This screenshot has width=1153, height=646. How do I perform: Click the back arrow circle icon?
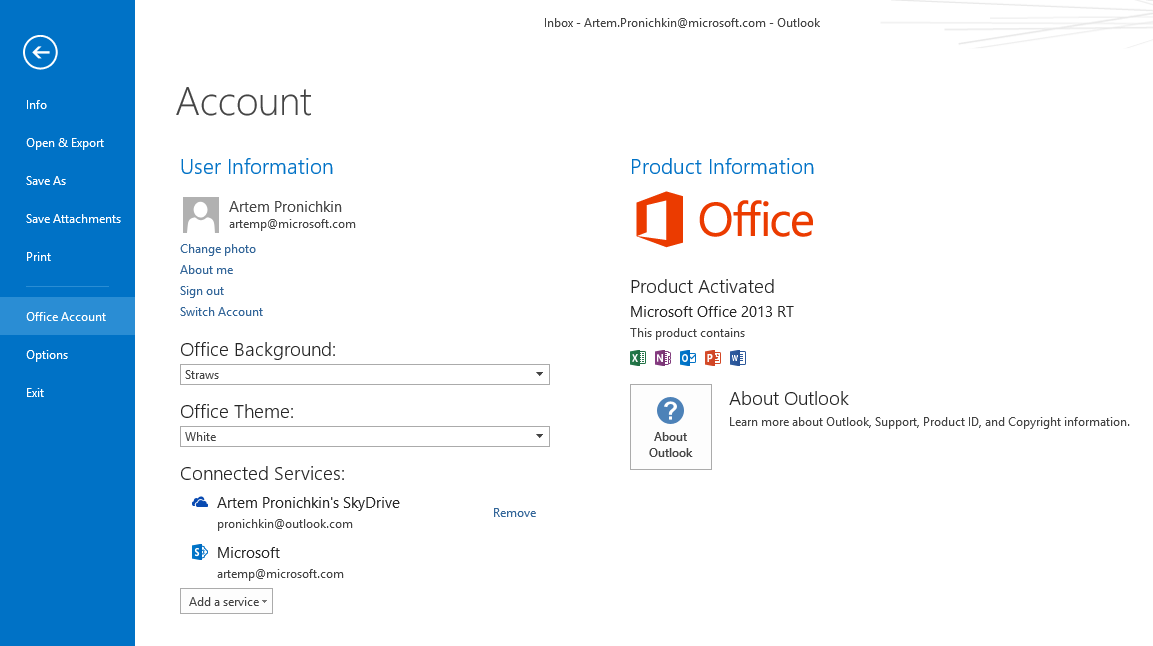40,52
